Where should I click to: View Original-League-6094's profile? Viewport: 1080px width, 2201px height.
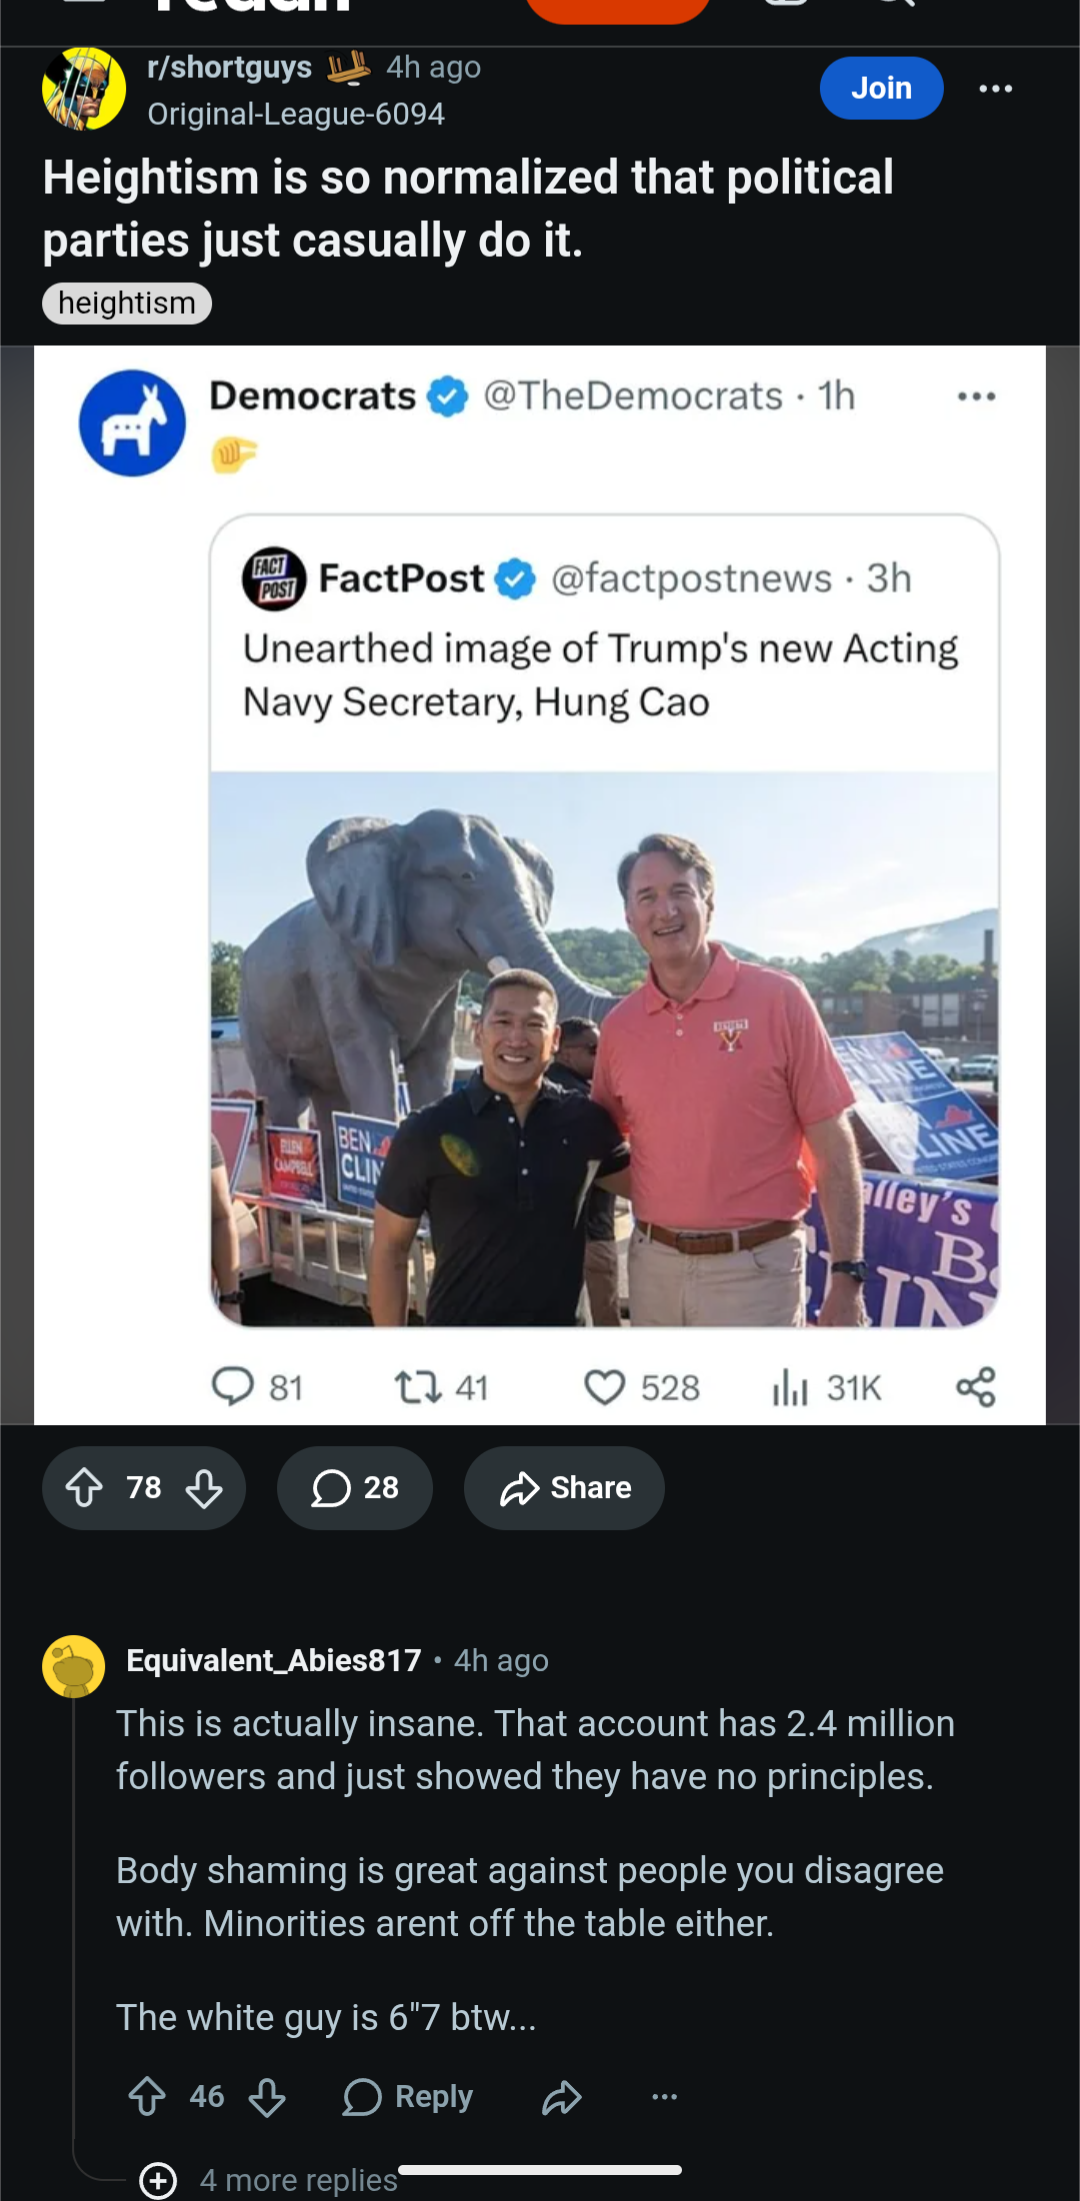click(x=296, y=114)
